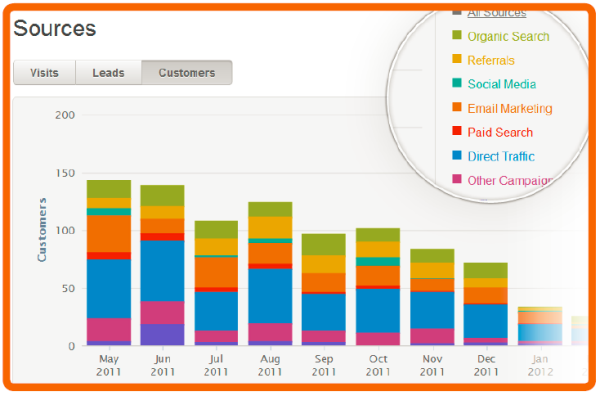Switch to the Leads tab
The height and width of the screenshot is (396, 600).
pos(108,72)
